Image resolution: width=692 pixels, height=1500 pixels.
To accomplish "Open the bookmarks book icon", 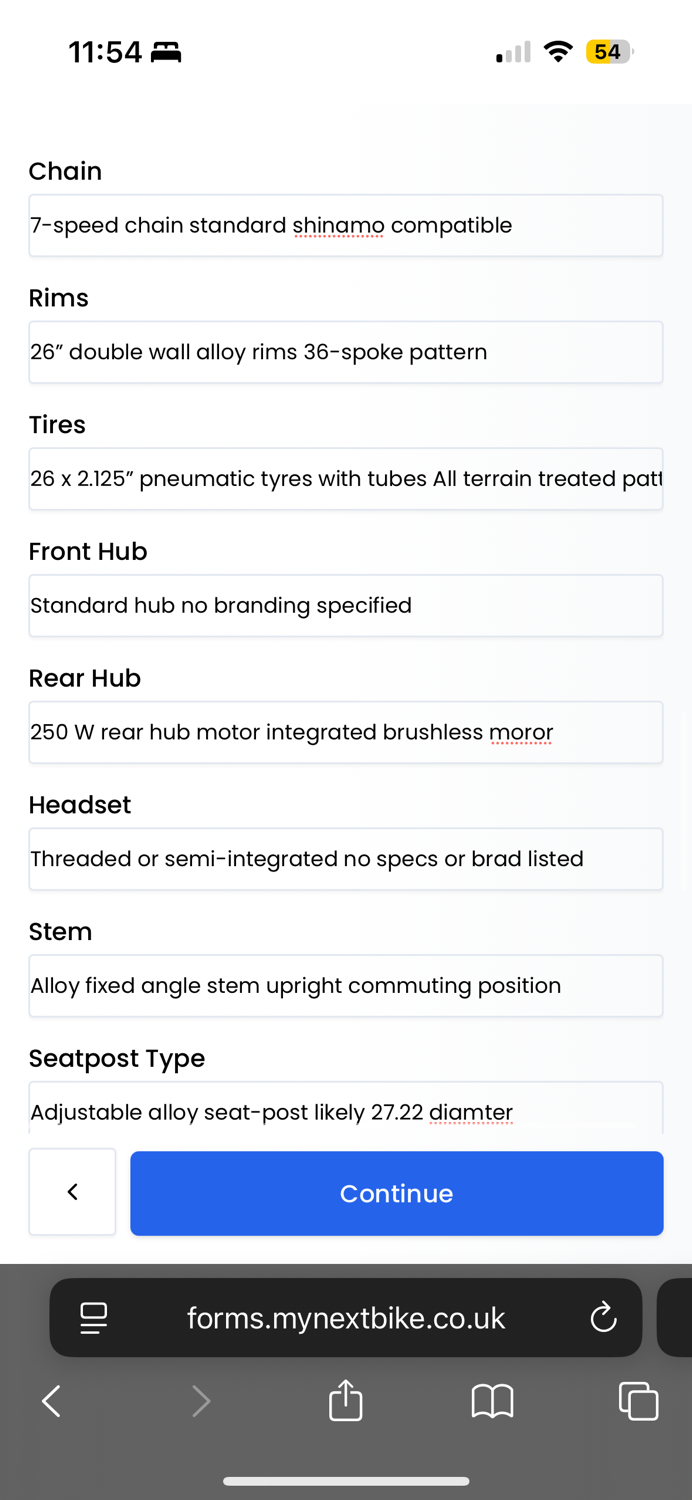I will [x=492, y=1401].
